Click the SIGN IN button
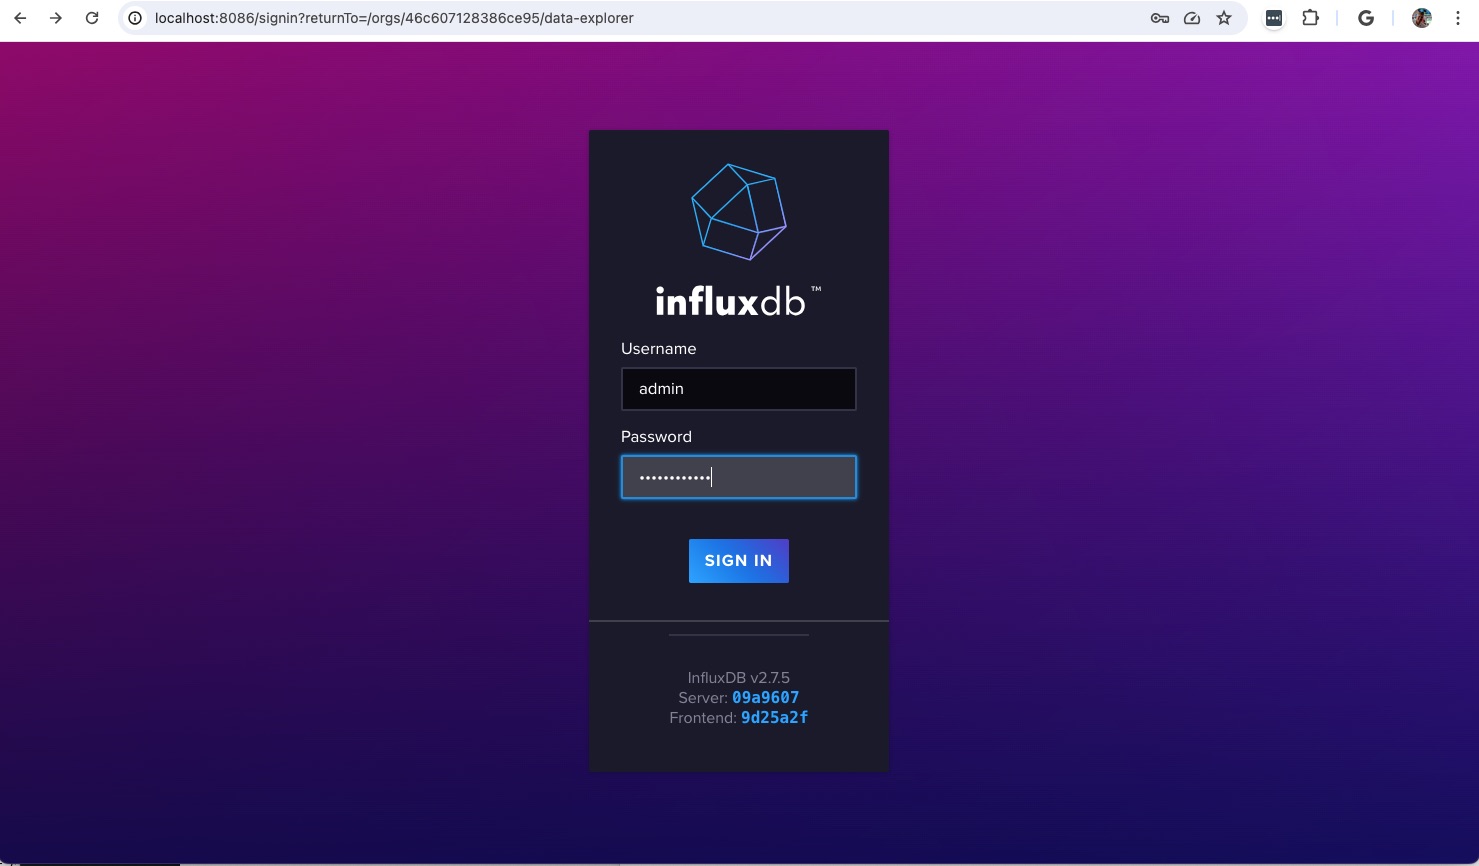The height and width of the screenshot is (866, 1479). [x=739, y=561]
